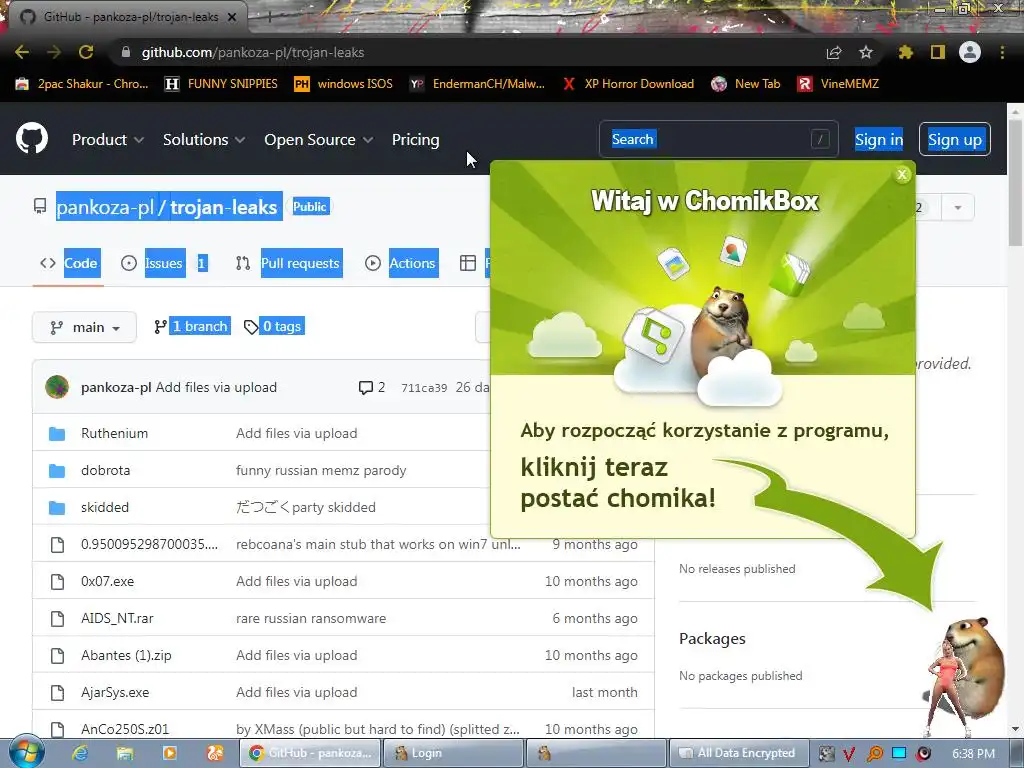This screenshot has height=768, width=1024.
Task: Switch to the Code tab
Action: (x=69, y=263)
